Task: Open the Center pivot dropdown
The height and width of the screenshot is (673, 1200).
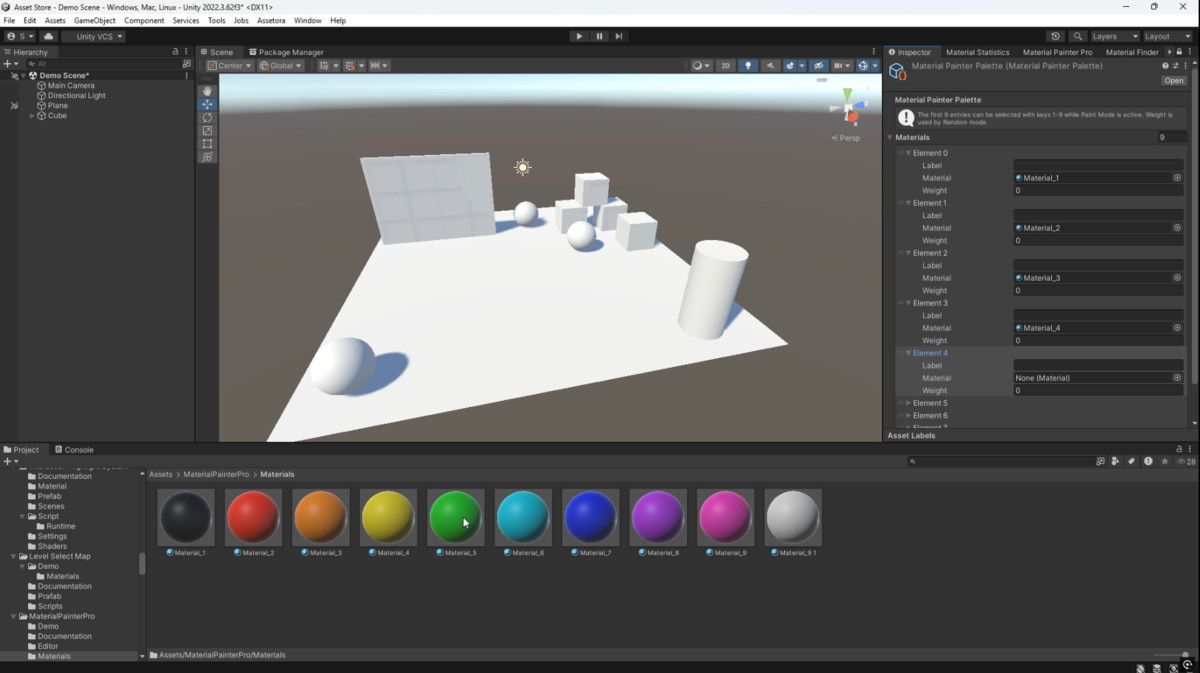Action: (230, 66)
